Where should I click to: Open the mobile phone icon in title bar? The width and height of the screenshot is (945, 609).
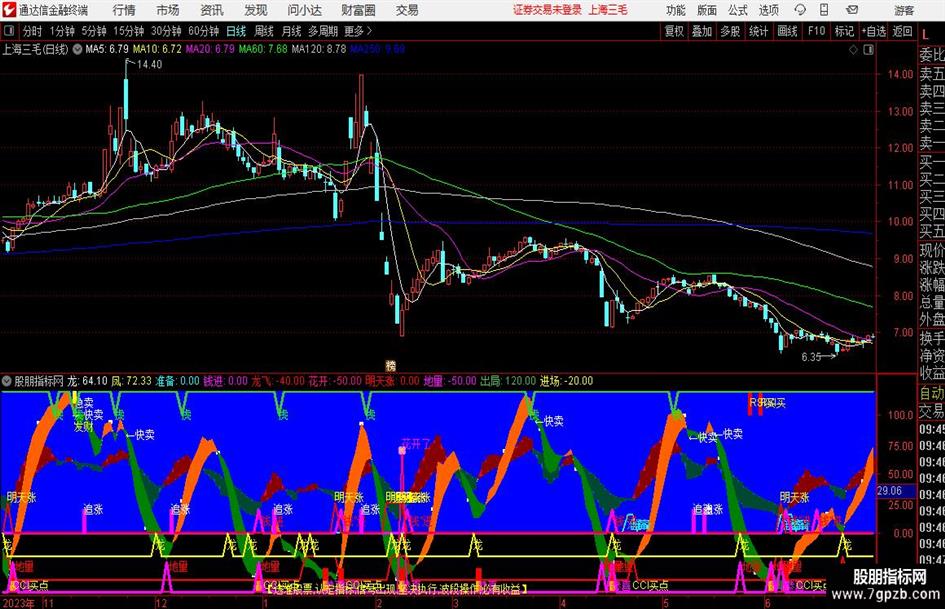click(824, 10)
